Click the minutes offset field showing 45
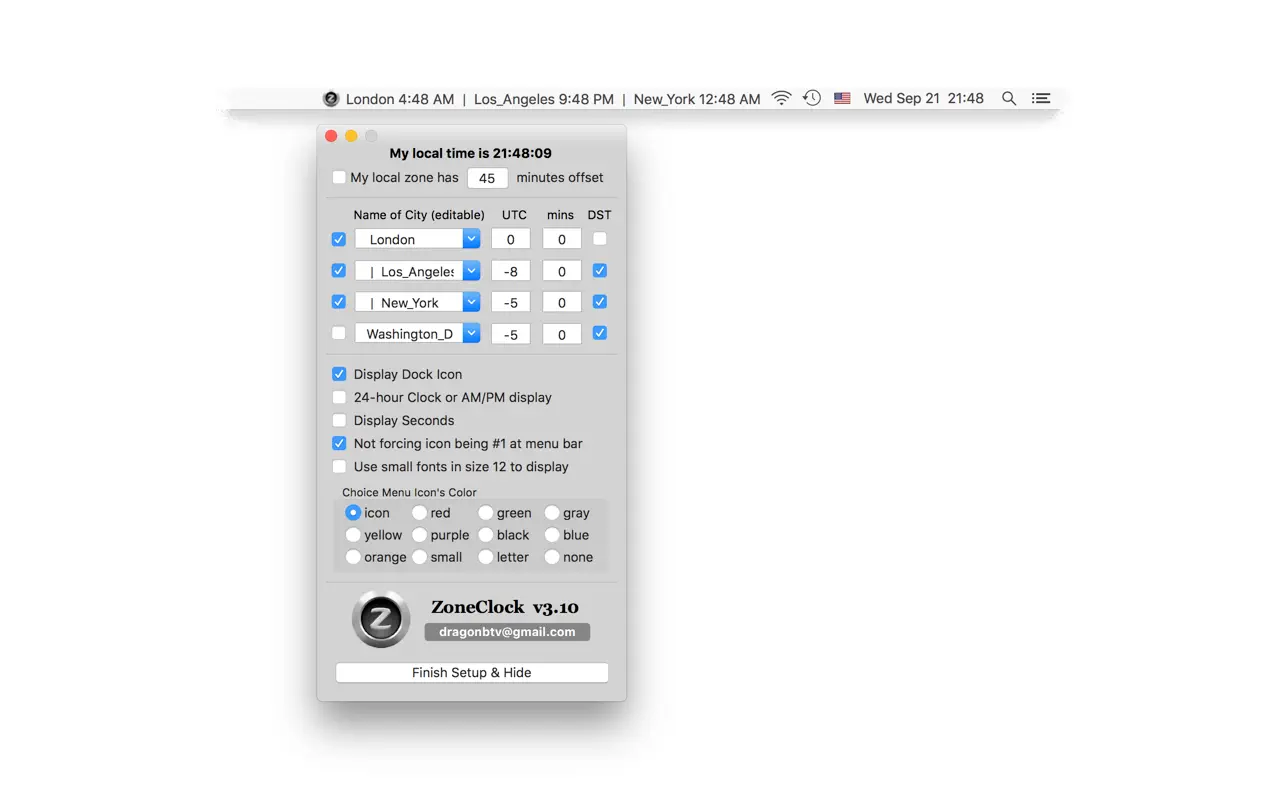 487,178
